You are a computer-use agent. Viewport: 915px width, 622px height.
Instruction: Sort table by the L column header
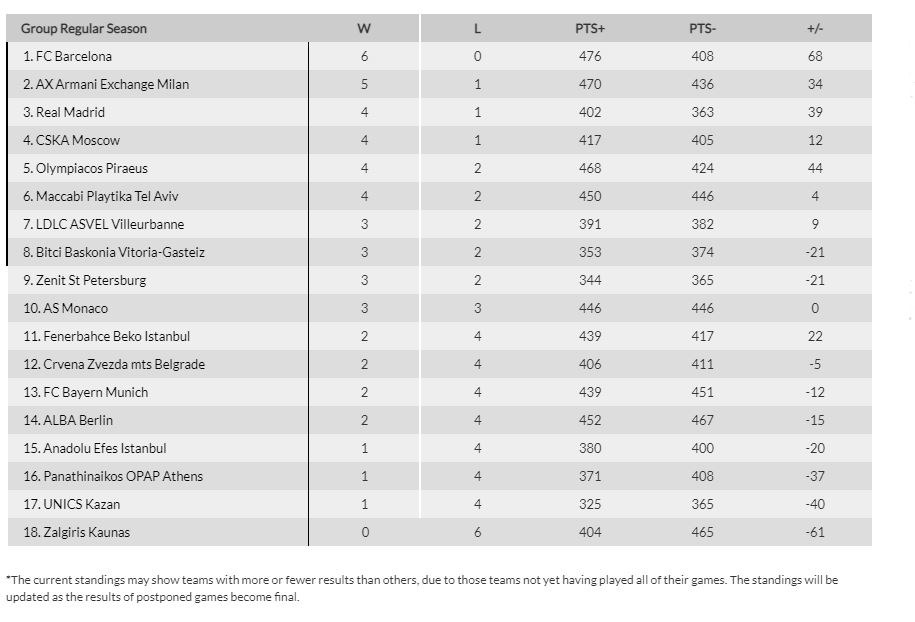pos(478,28)
